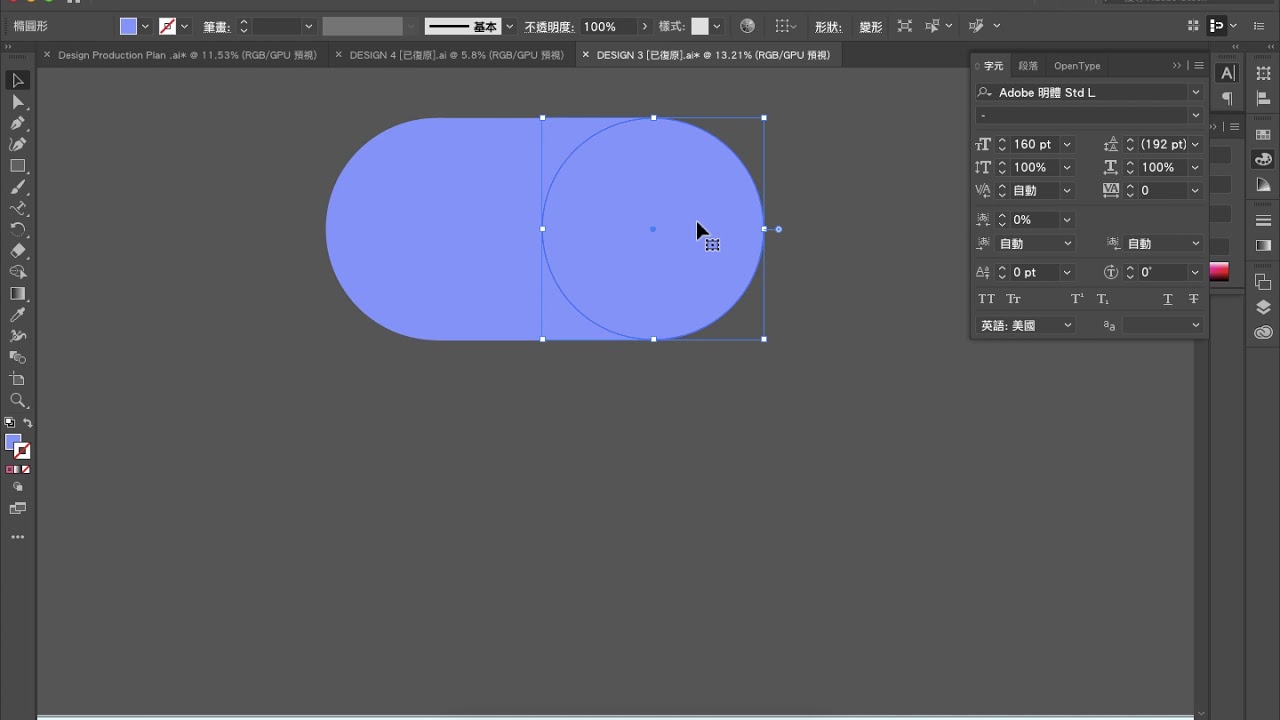This screenshot has height=720, width=1280.
Task: Click the Recolor Artwork wheel icon
Action: click(747, 27)
